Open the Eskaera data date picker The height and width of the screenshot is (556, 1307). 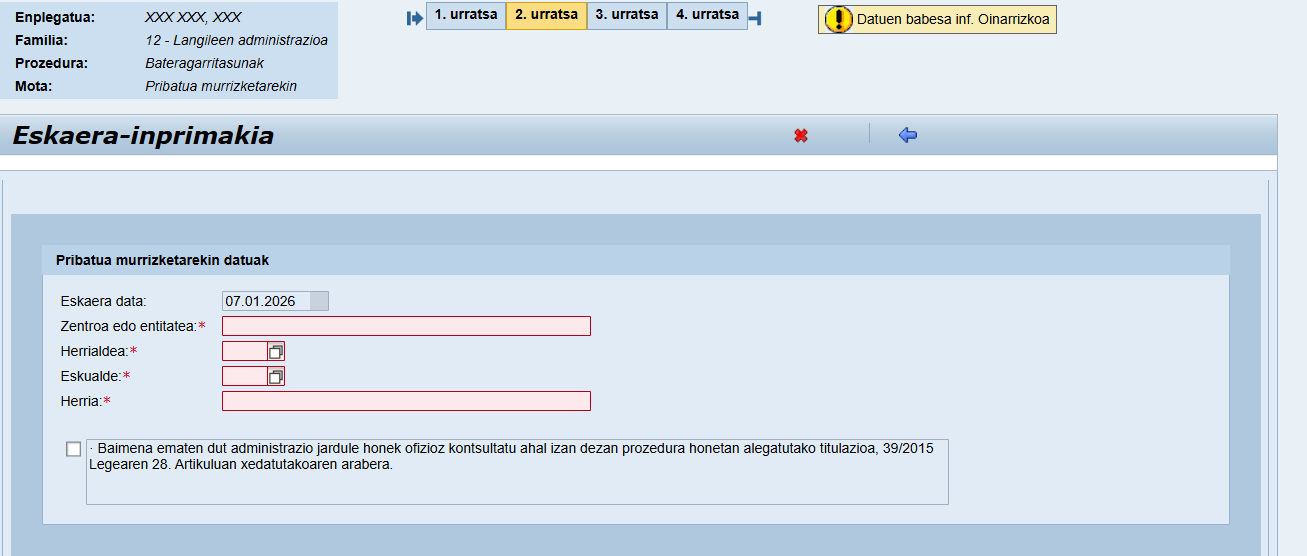pyautogui.click(x=319, y=301)
